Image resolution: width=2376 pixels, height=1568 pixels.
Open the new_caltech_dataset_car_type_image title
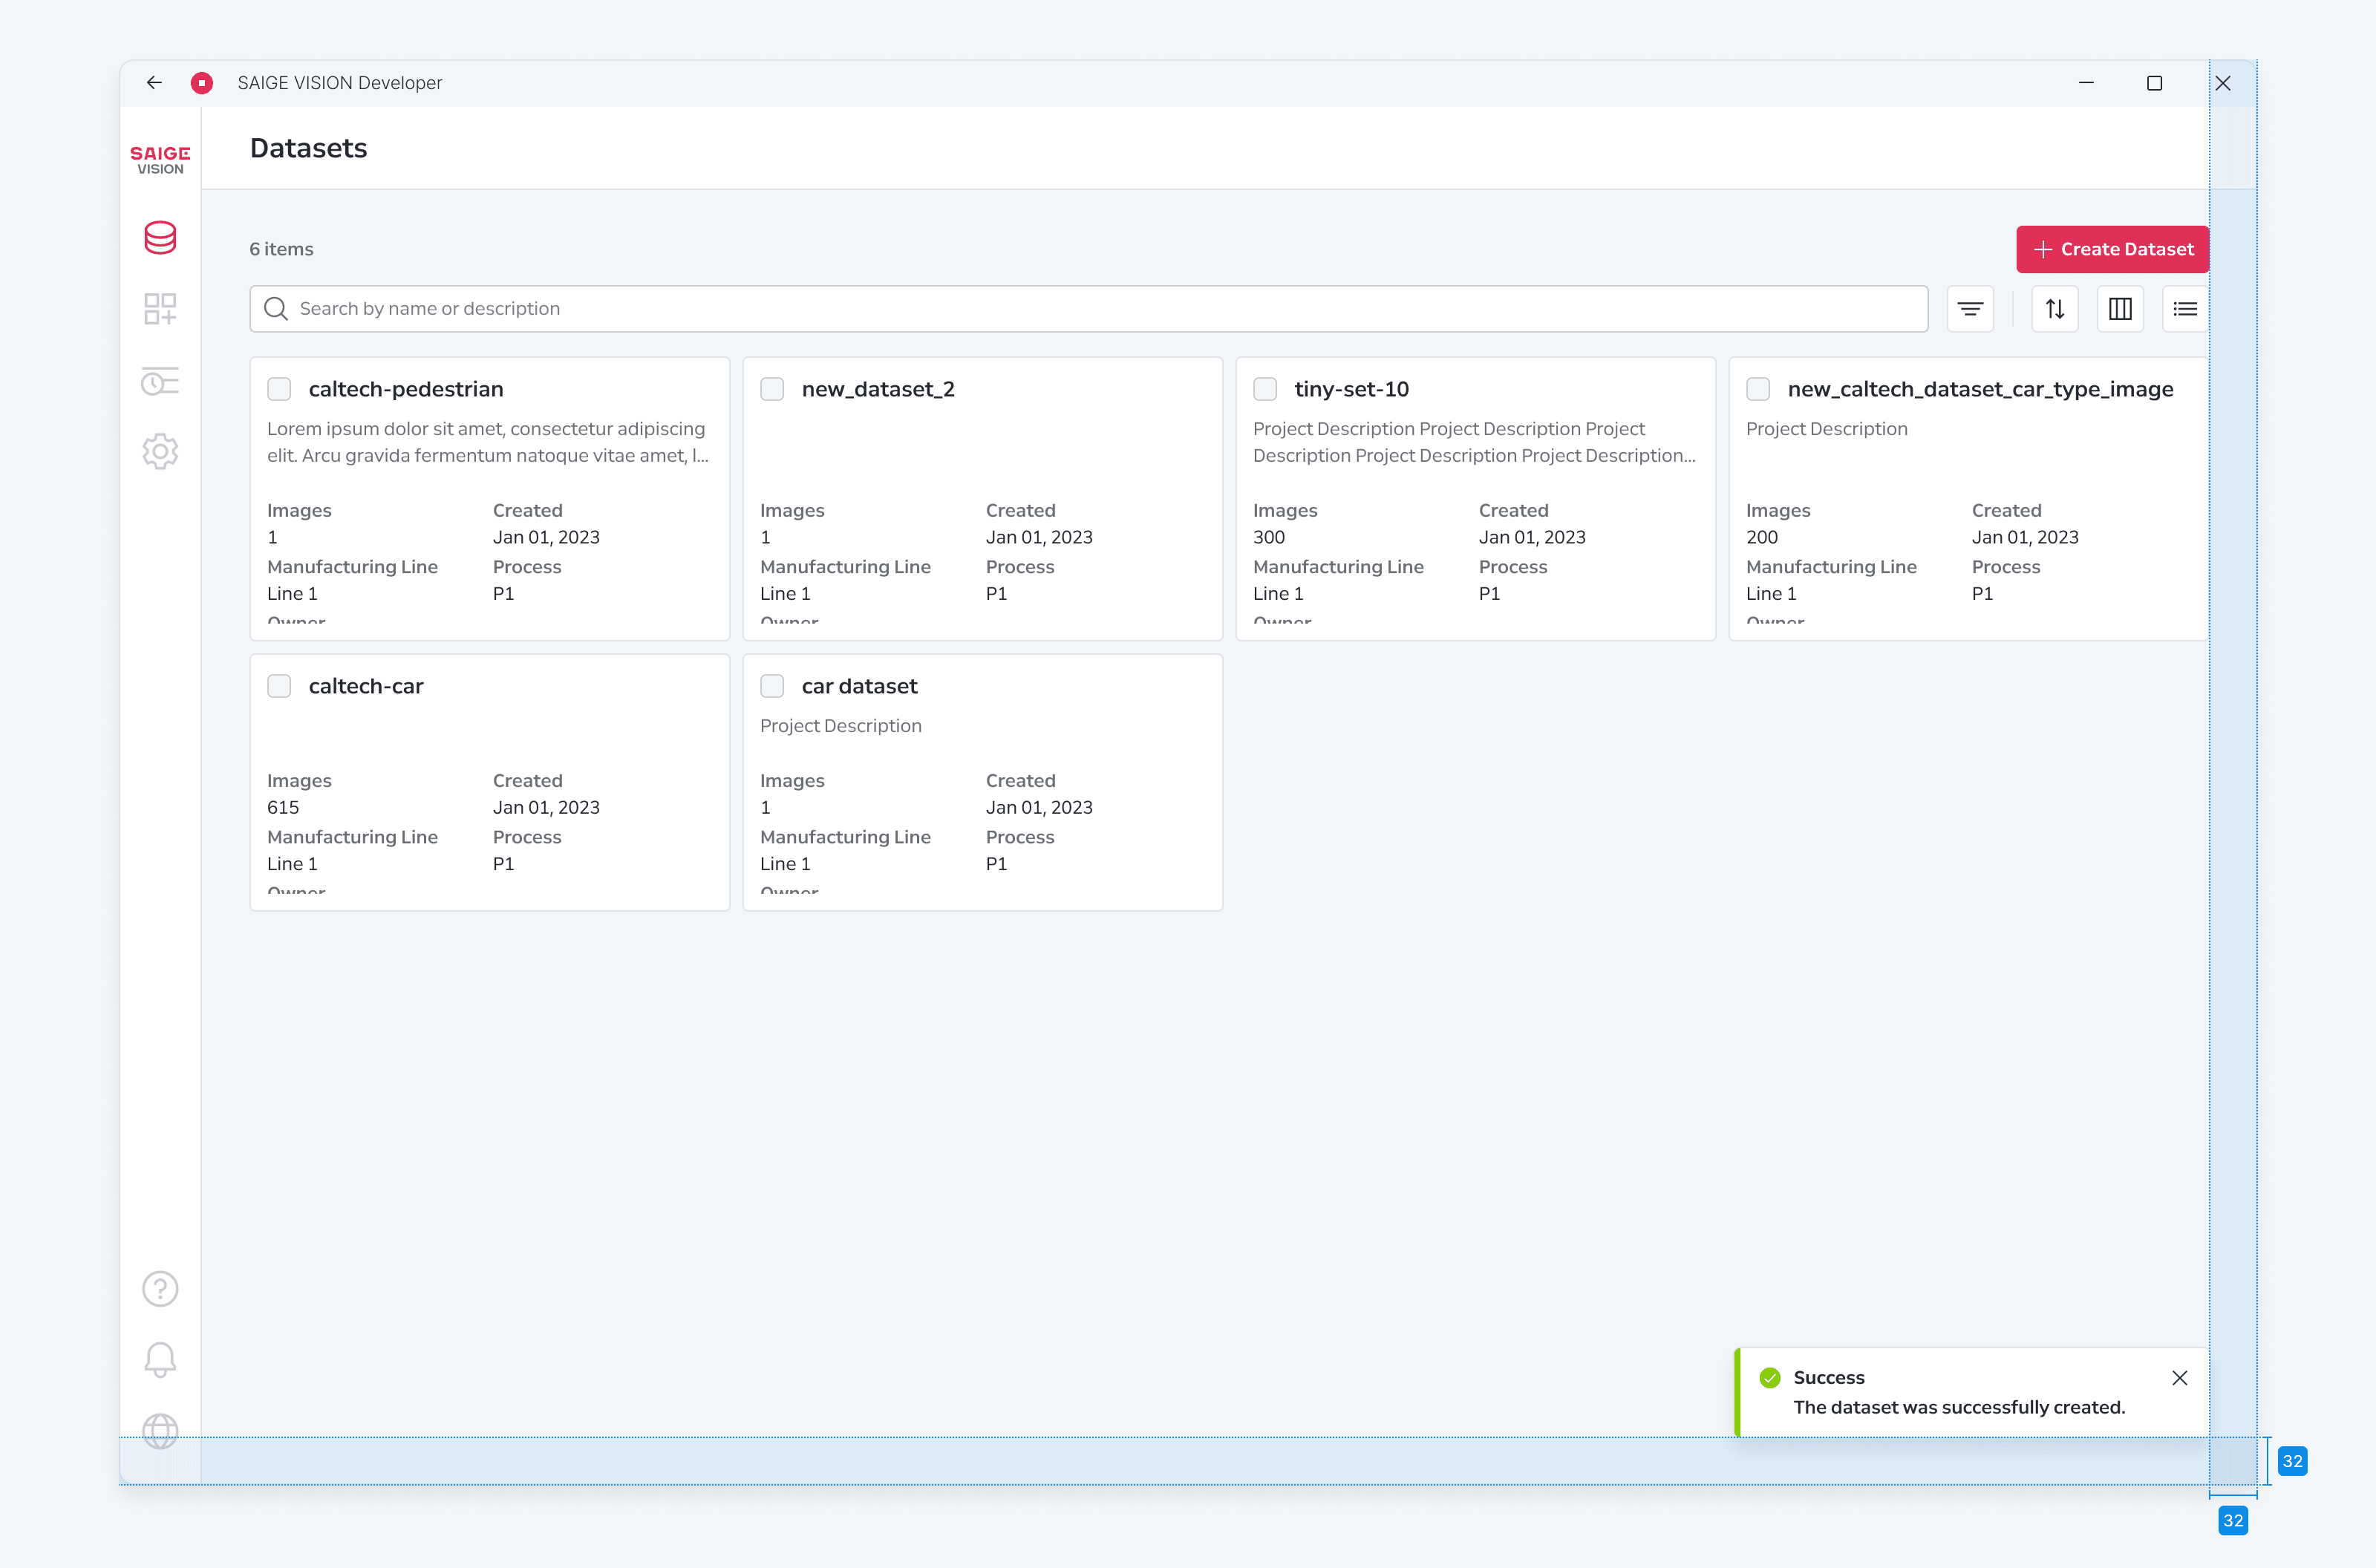pos(1980,389)
